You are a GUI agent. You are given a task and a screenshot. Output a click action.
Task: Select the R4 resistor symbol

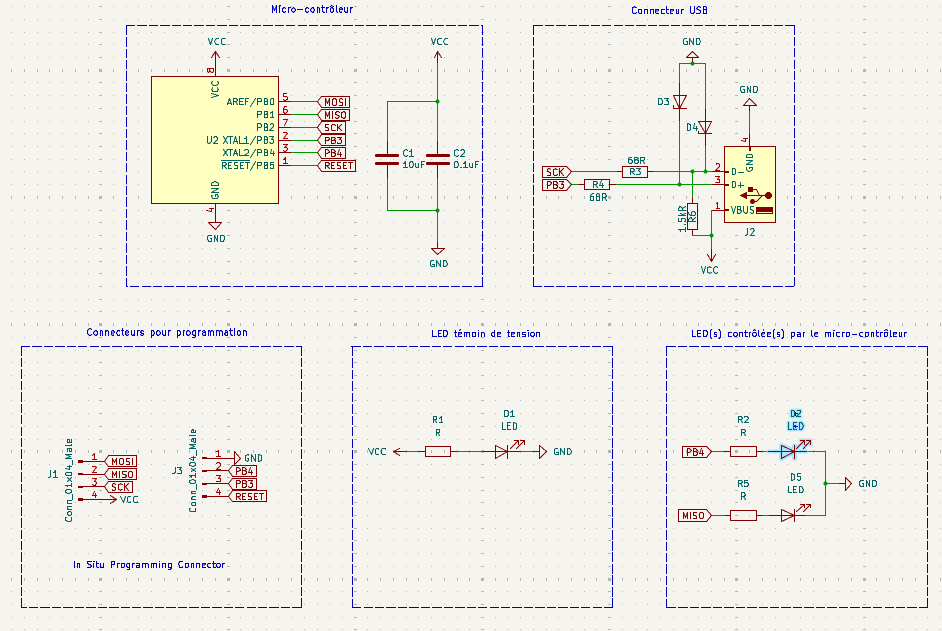click(x=598, y=185)
